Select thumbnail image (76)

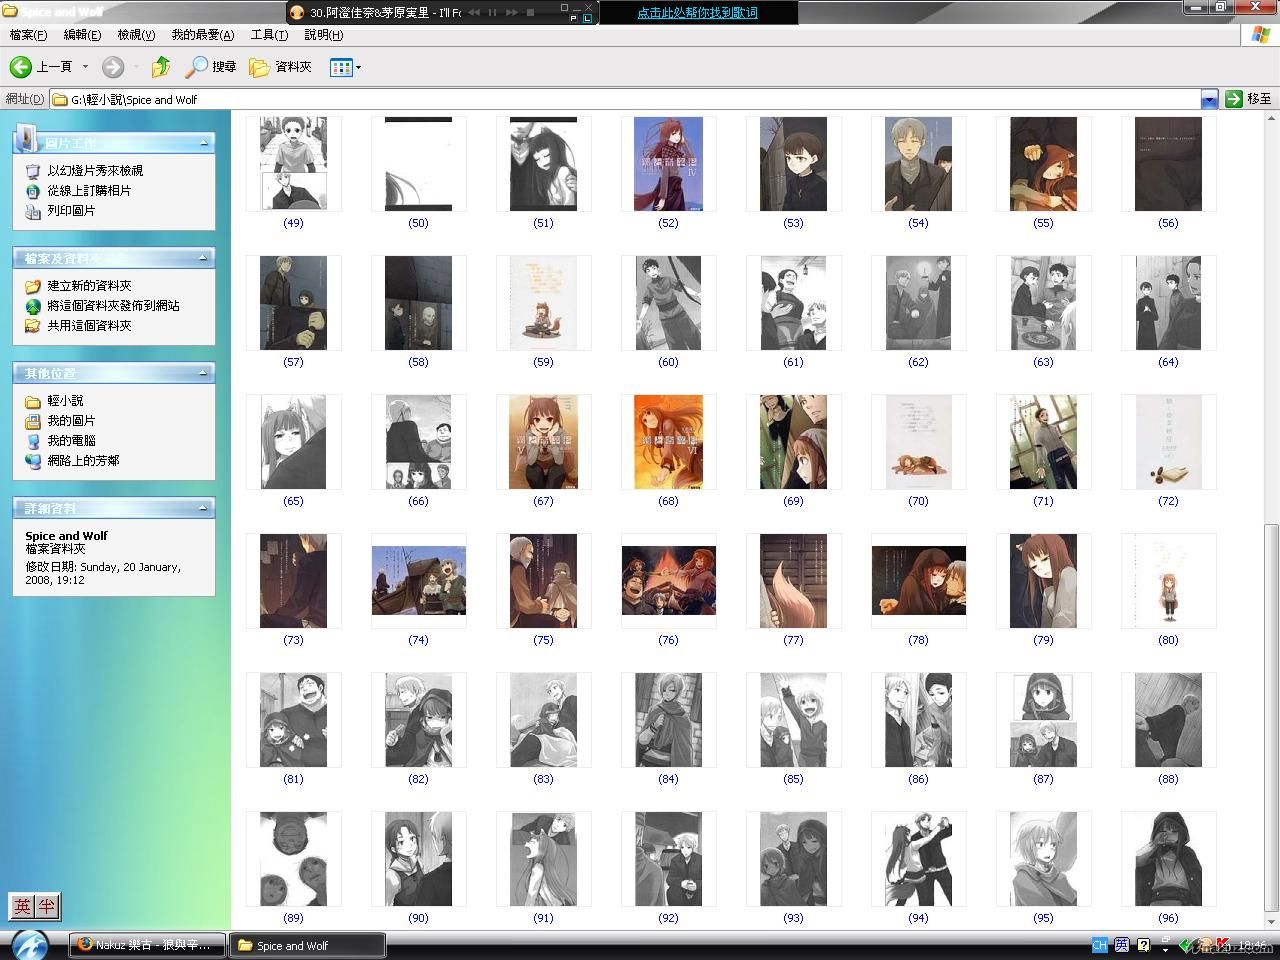point(668,581)
